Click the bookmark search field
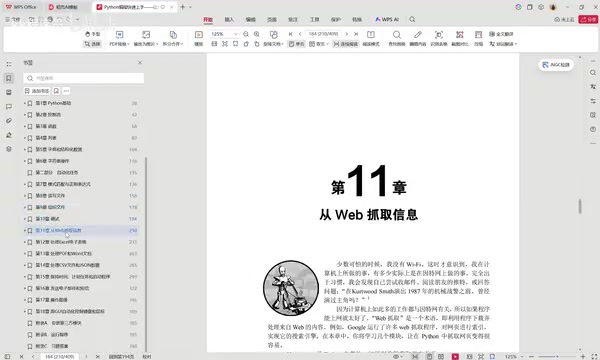 tap(84, 78)
